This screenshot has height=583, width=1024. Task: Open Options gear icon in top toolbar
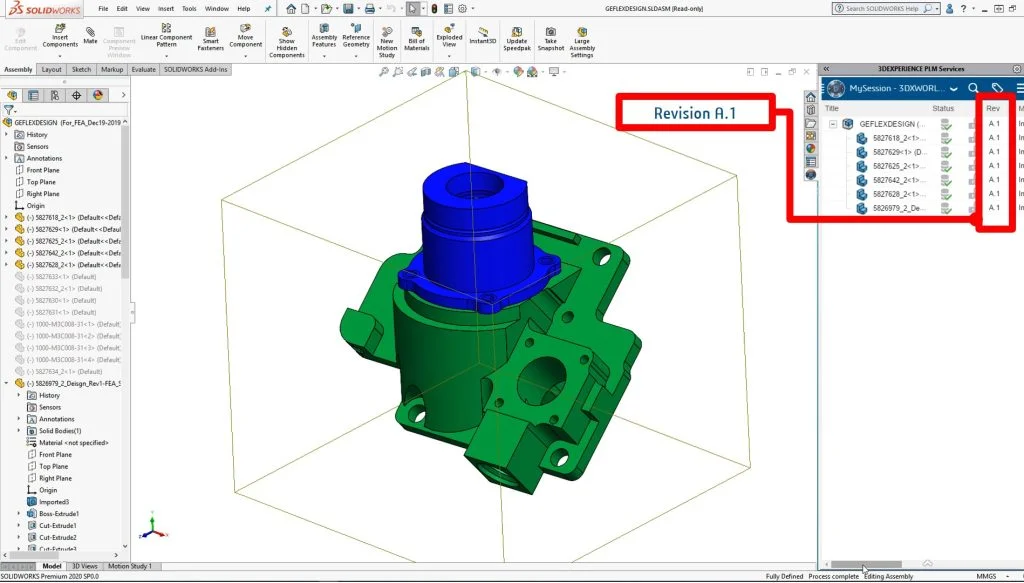(462, 9)
